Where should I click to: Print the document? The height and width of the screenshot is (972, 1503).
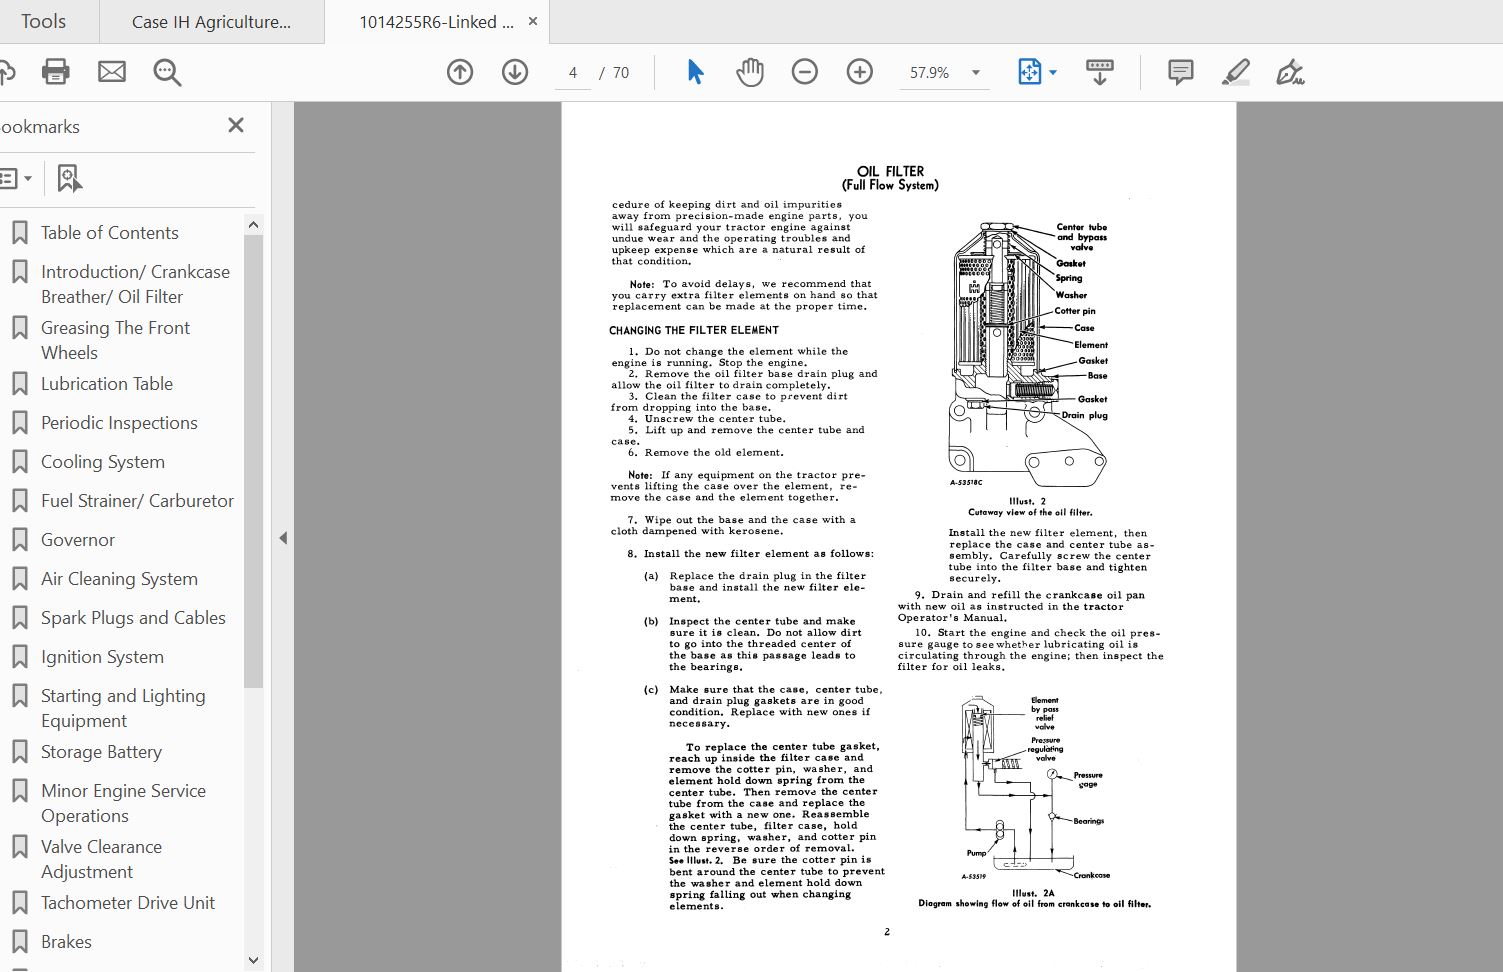click(x=55, y=72)
